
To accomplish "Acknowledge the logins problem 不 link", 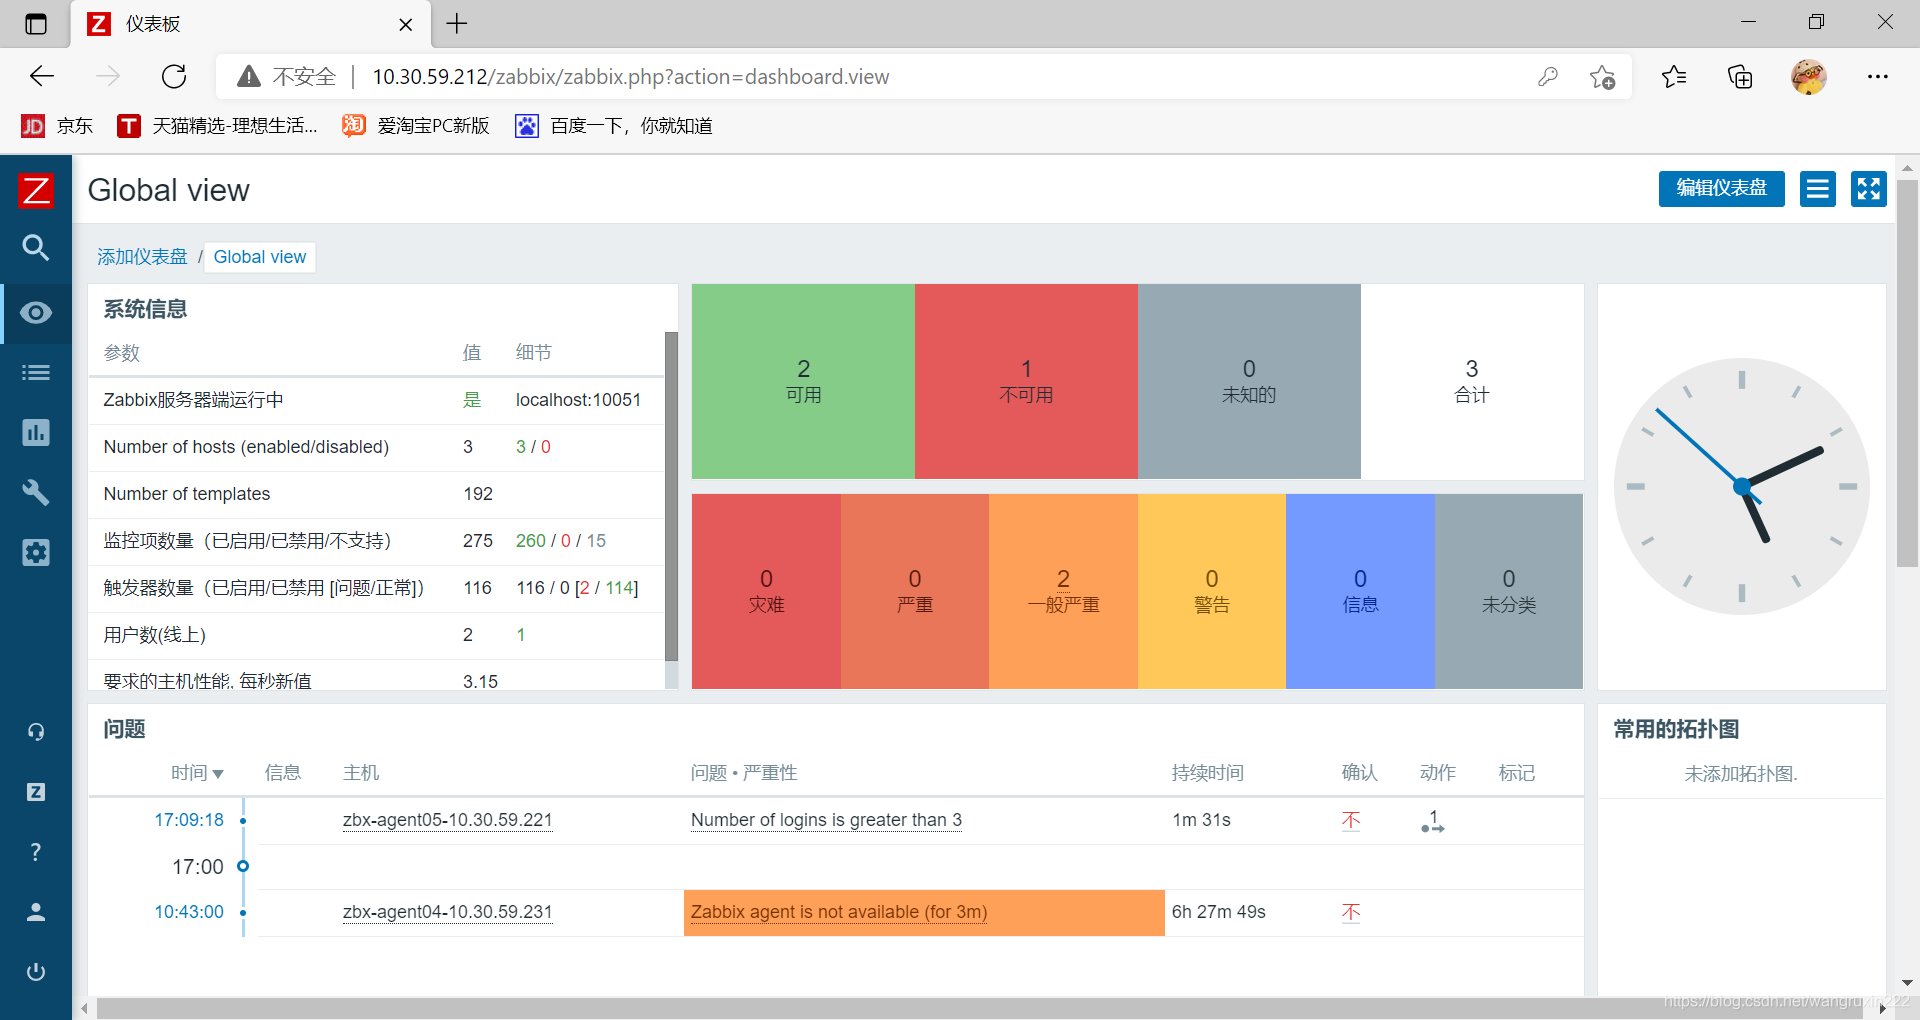I will pyautogui.click(x=1351, y=821).
